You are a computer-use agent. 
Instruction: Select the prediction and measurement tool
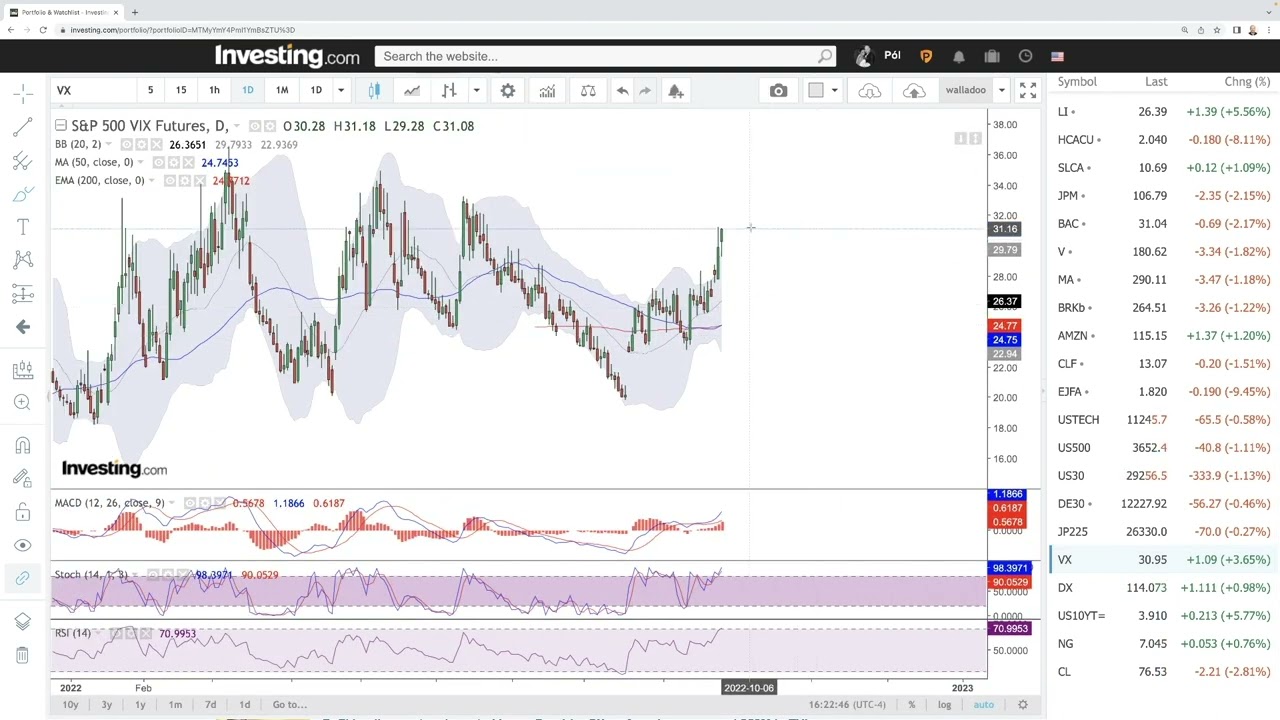22,294
